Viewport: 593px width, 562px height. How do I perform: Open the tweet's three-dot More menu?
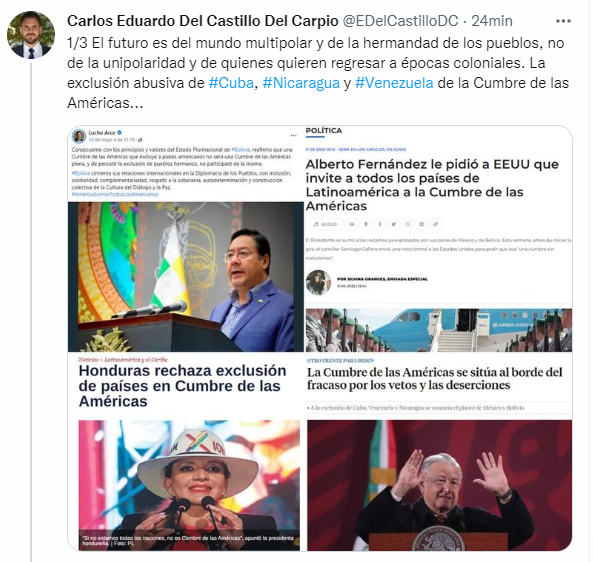click(x=563, y=21)
